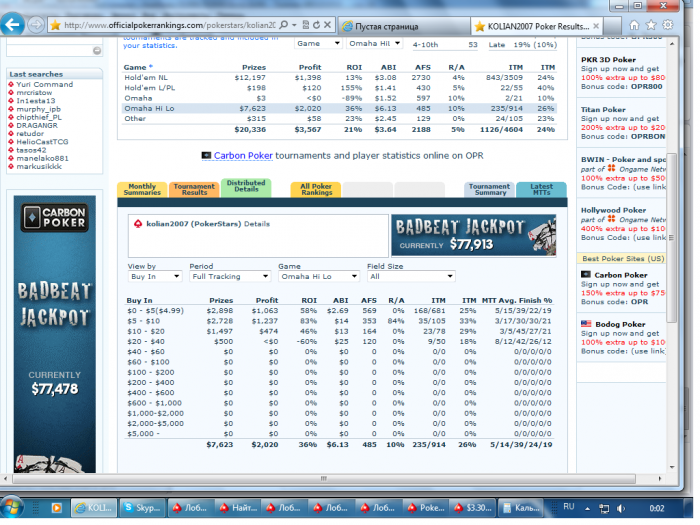
Task: Click the favicon star in the address bar
Action: pyautogui.click(x=55, y=25)
